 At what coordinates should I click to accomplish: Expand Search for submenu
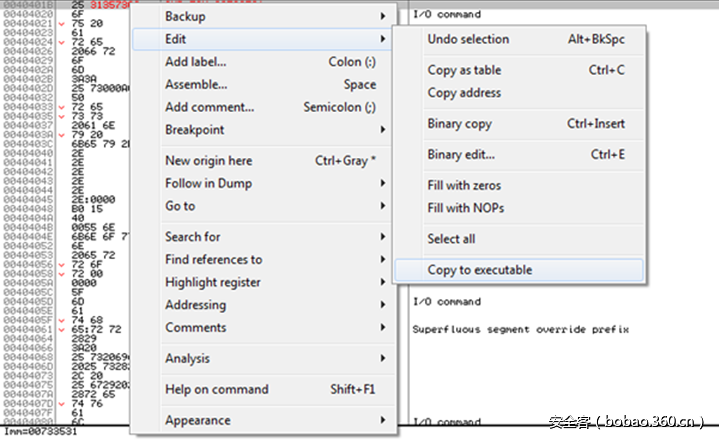click(192, 237)
